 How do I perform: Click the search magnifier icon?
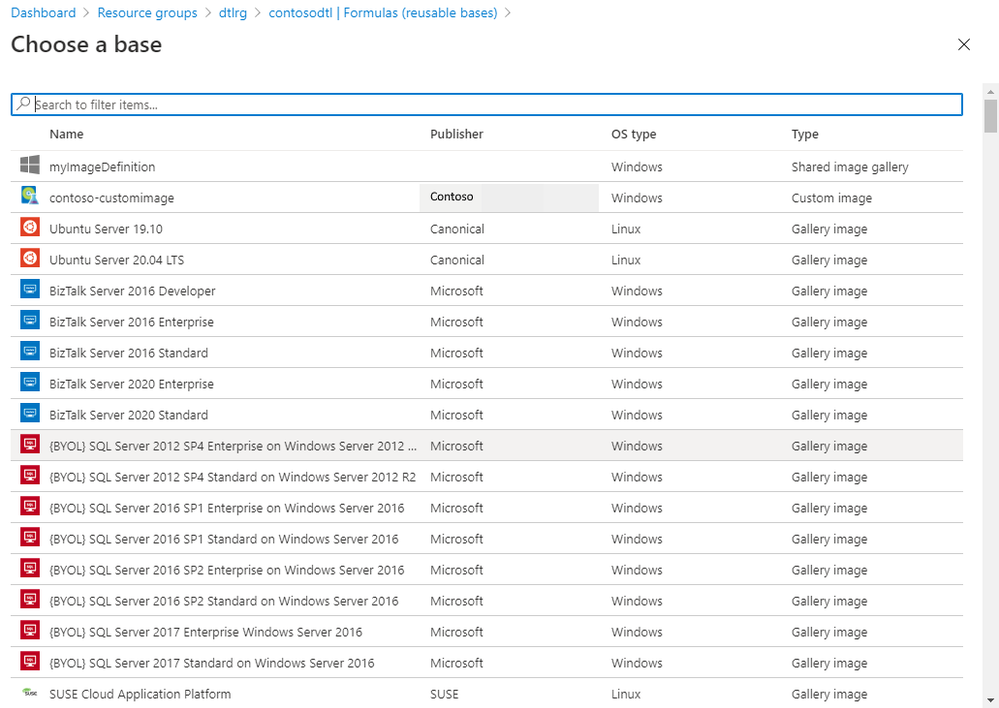(x=24, y=104)
